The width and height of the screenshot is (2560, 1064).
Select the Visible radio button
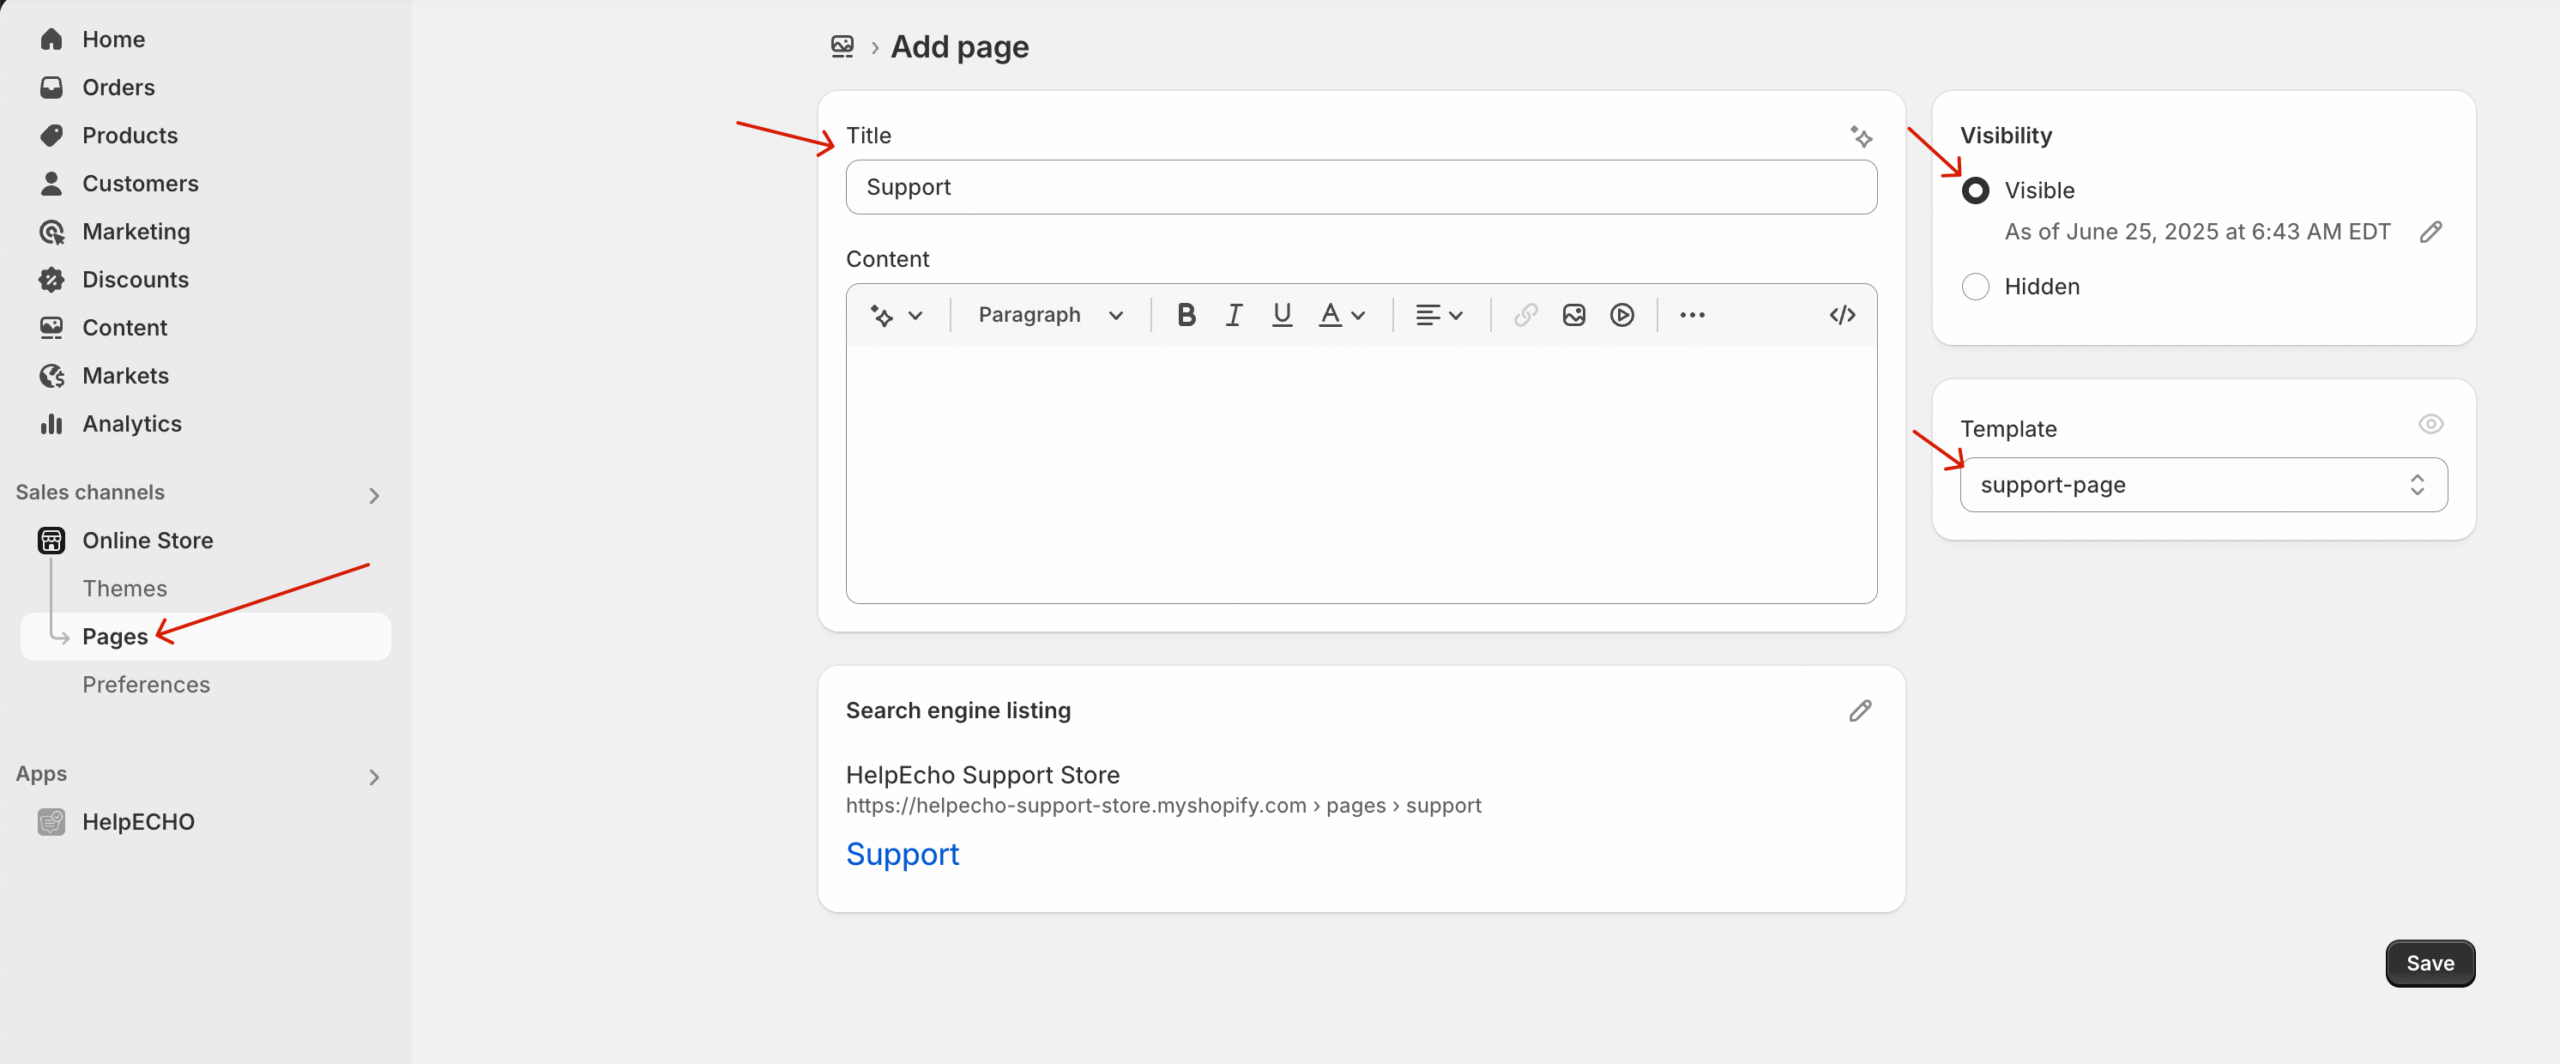1976,191
